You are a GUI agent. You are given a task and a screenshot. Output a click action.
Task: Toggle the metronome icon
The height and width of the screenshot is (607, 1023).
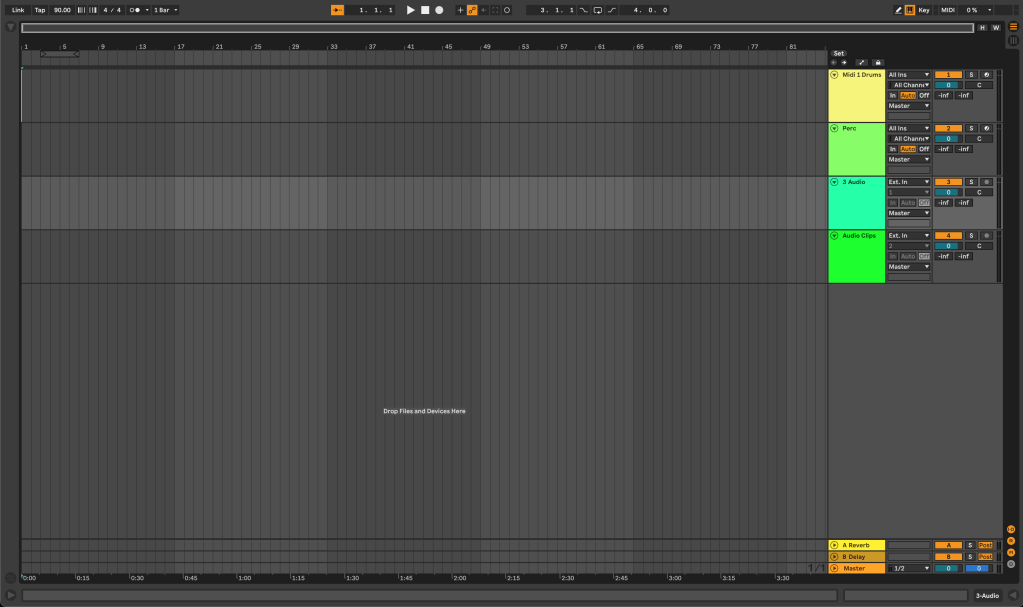point(135,10)
